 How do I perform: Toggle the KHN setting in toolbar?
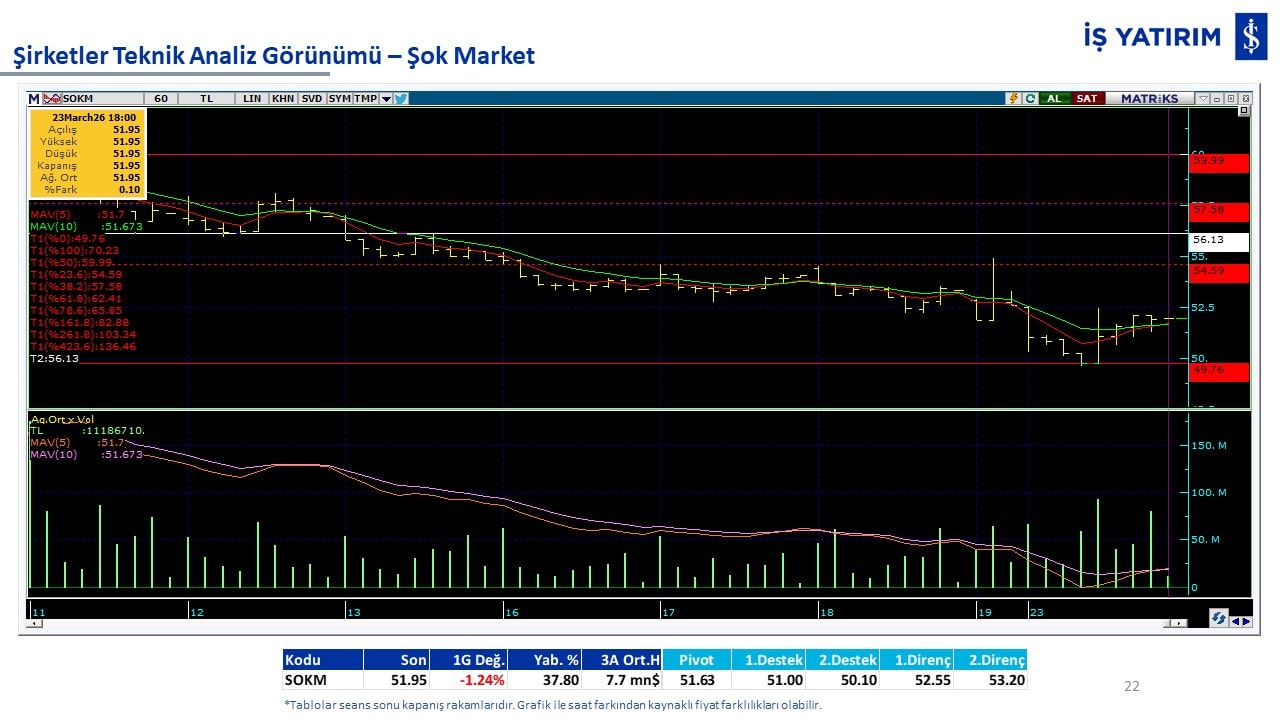[x=283, y=99]
